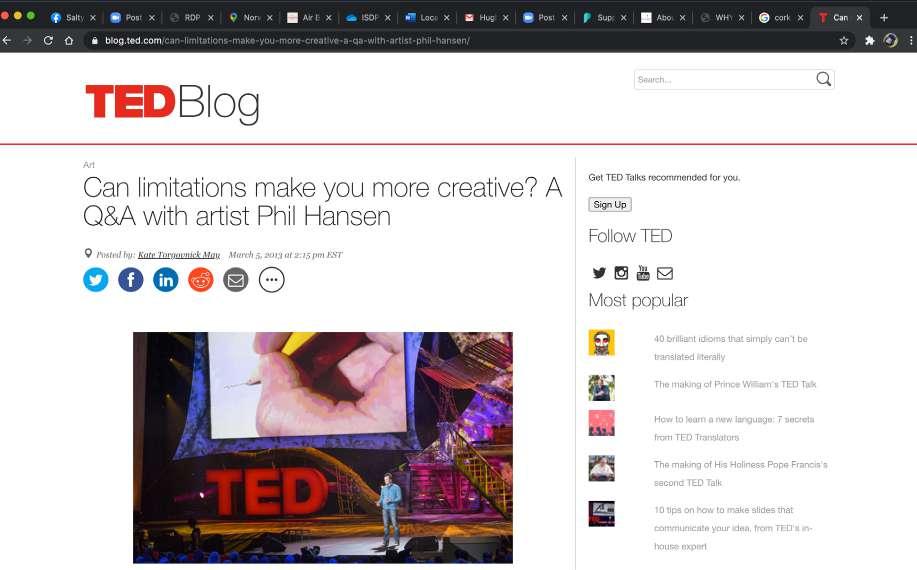Click the slides tips article thumbnail
917x570 pixels.
point(601,514)
